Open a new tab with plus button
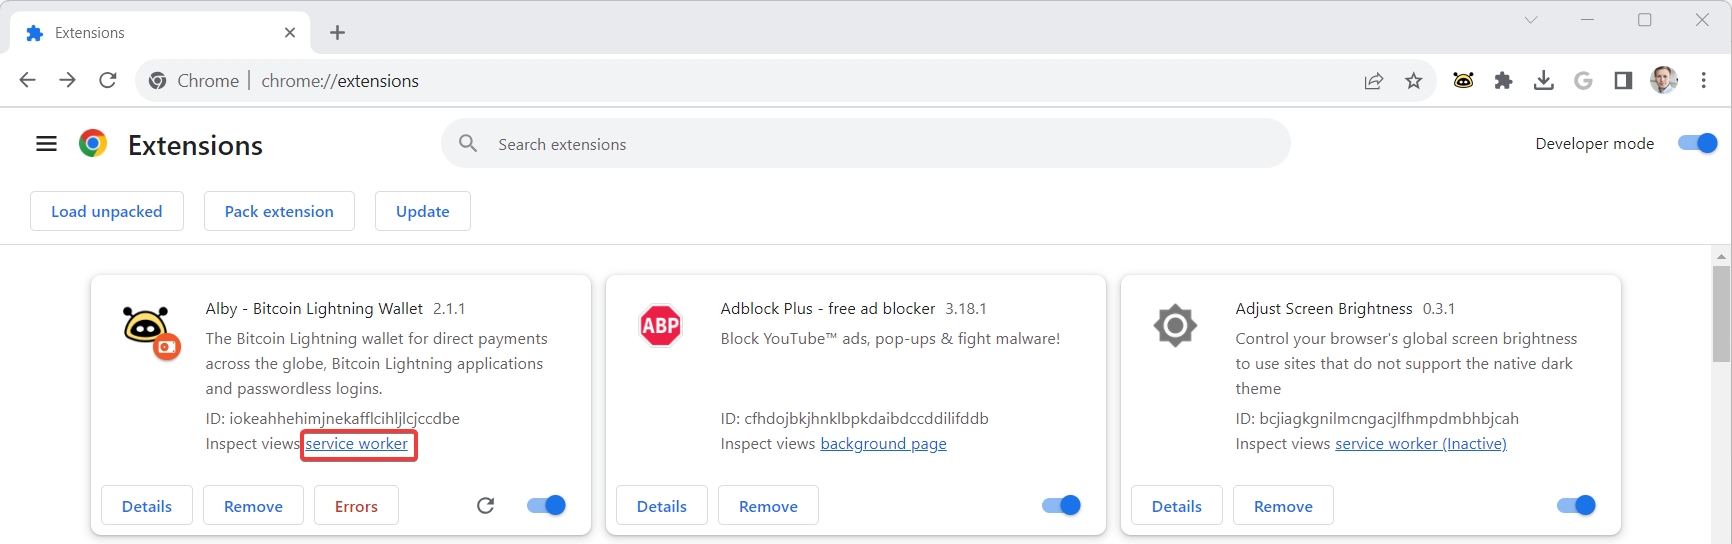The width and height of the screenshot is (1732, 544). pyautogui.click(x=337, y=33)
